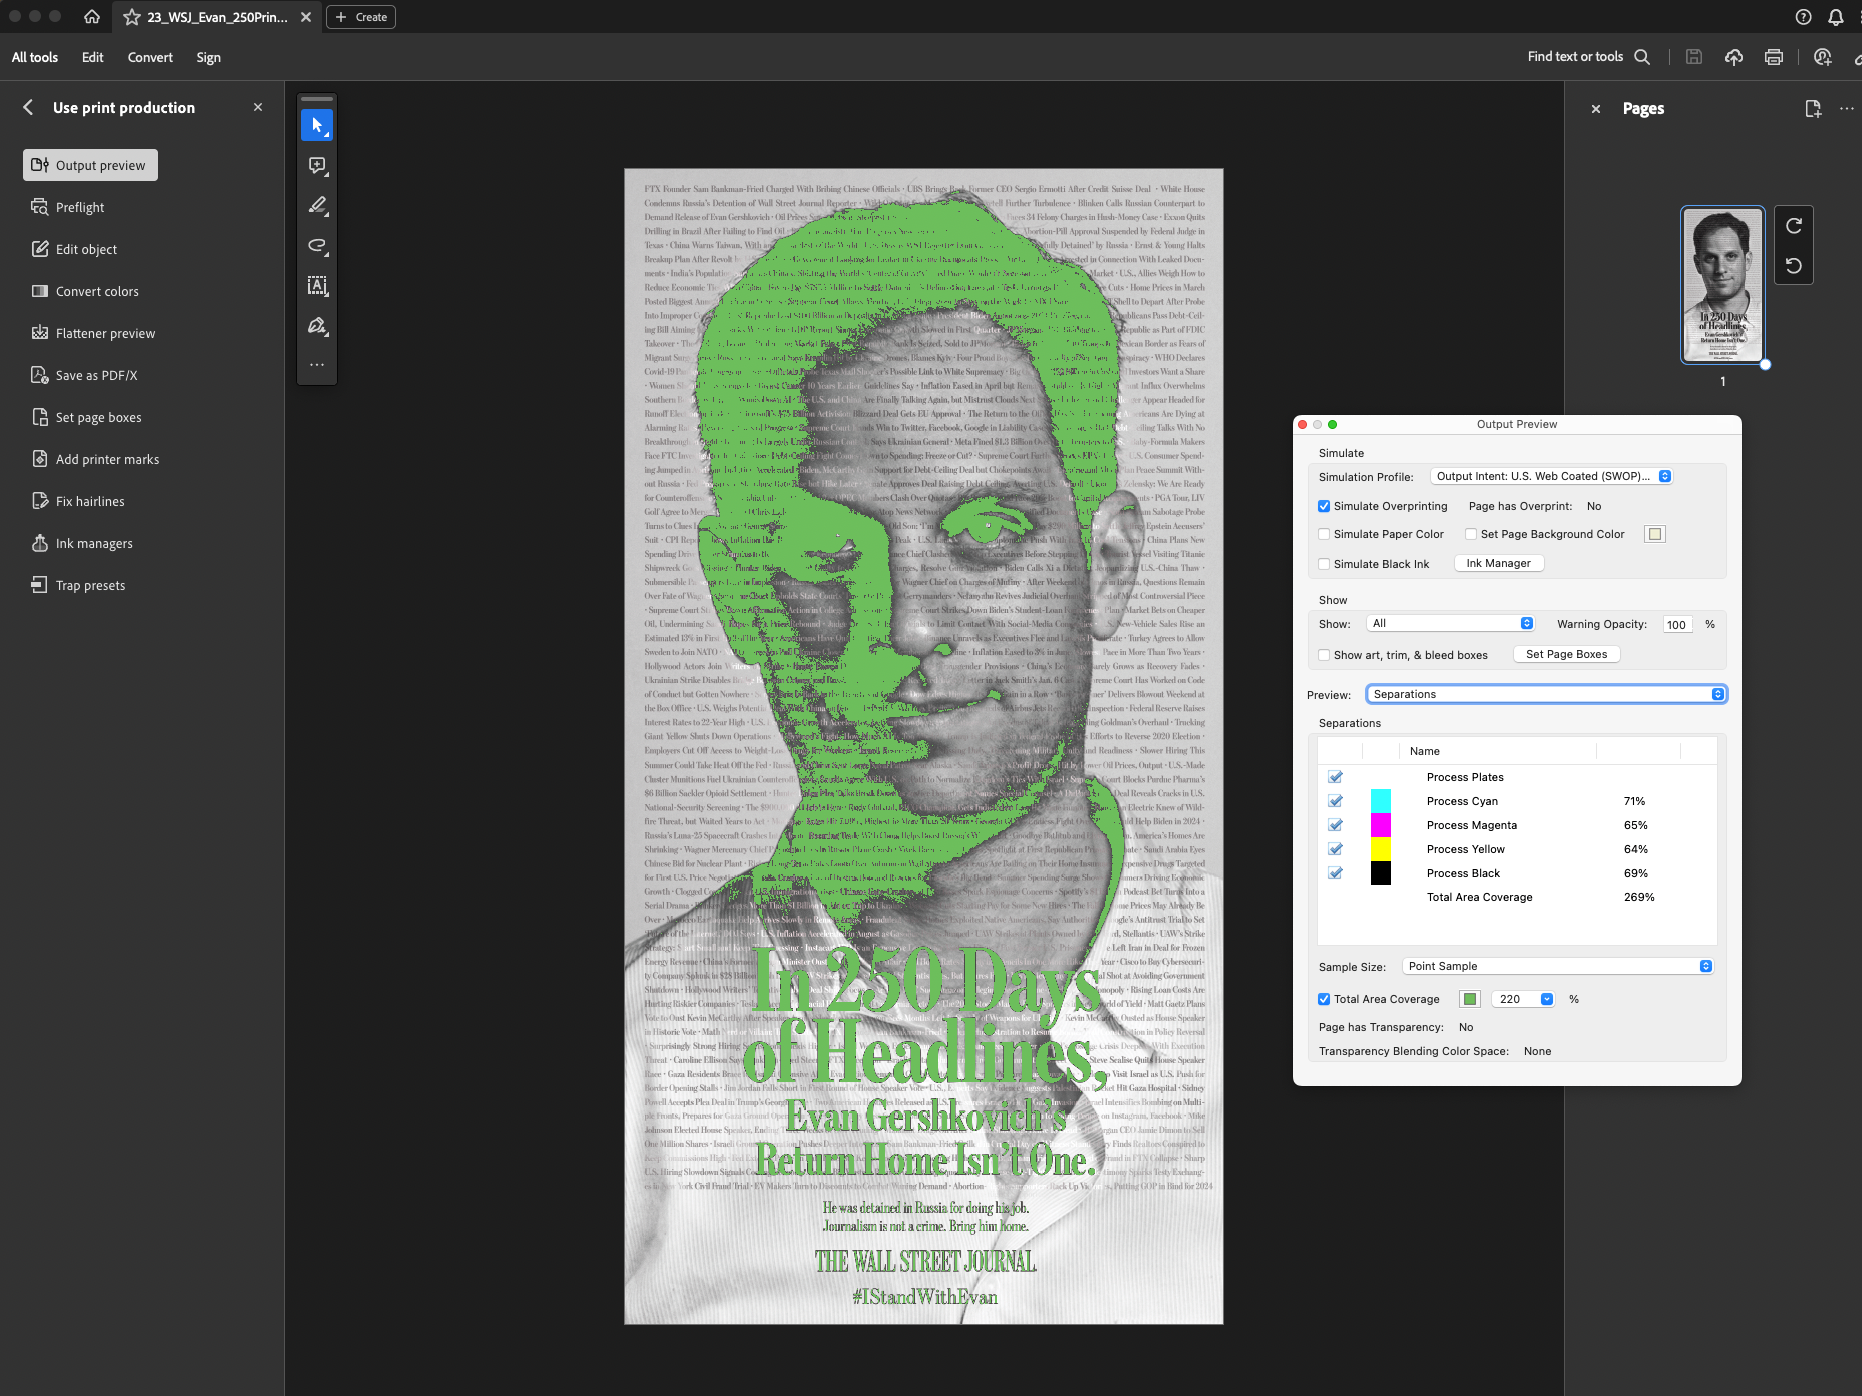
Task: Open notifications bell icon
Action: pos(1836,17)
